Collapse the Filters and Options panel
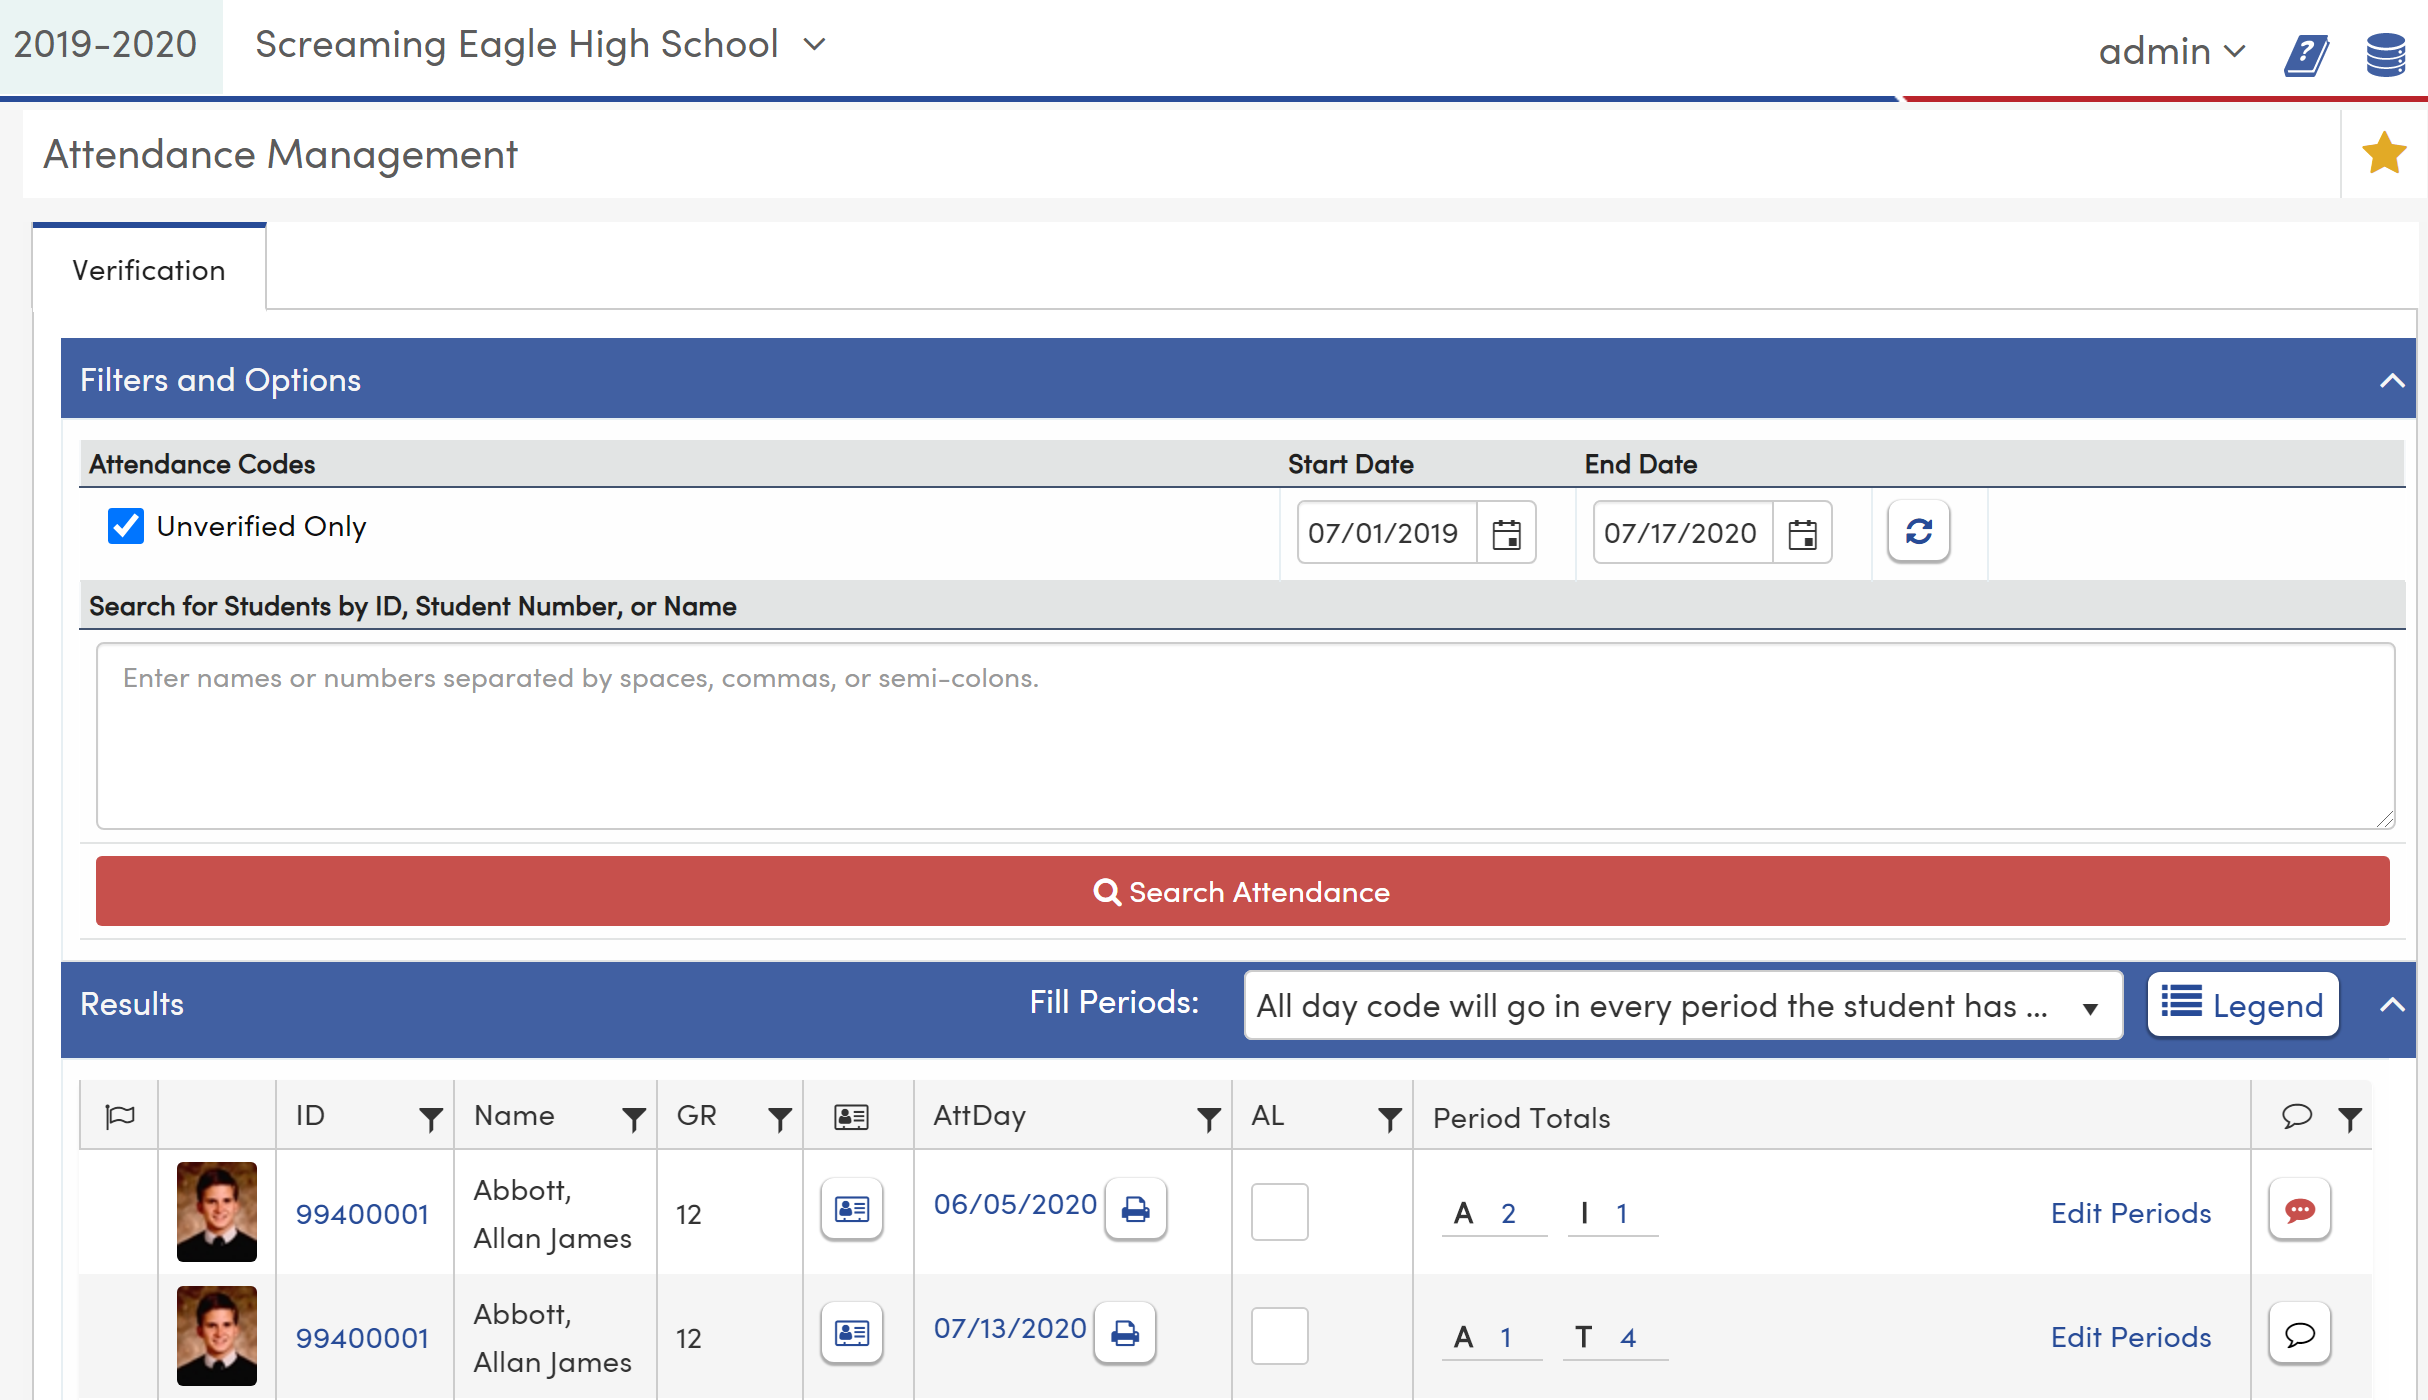This screenshot has height=1400, width=2428. tap(2391, 380)
